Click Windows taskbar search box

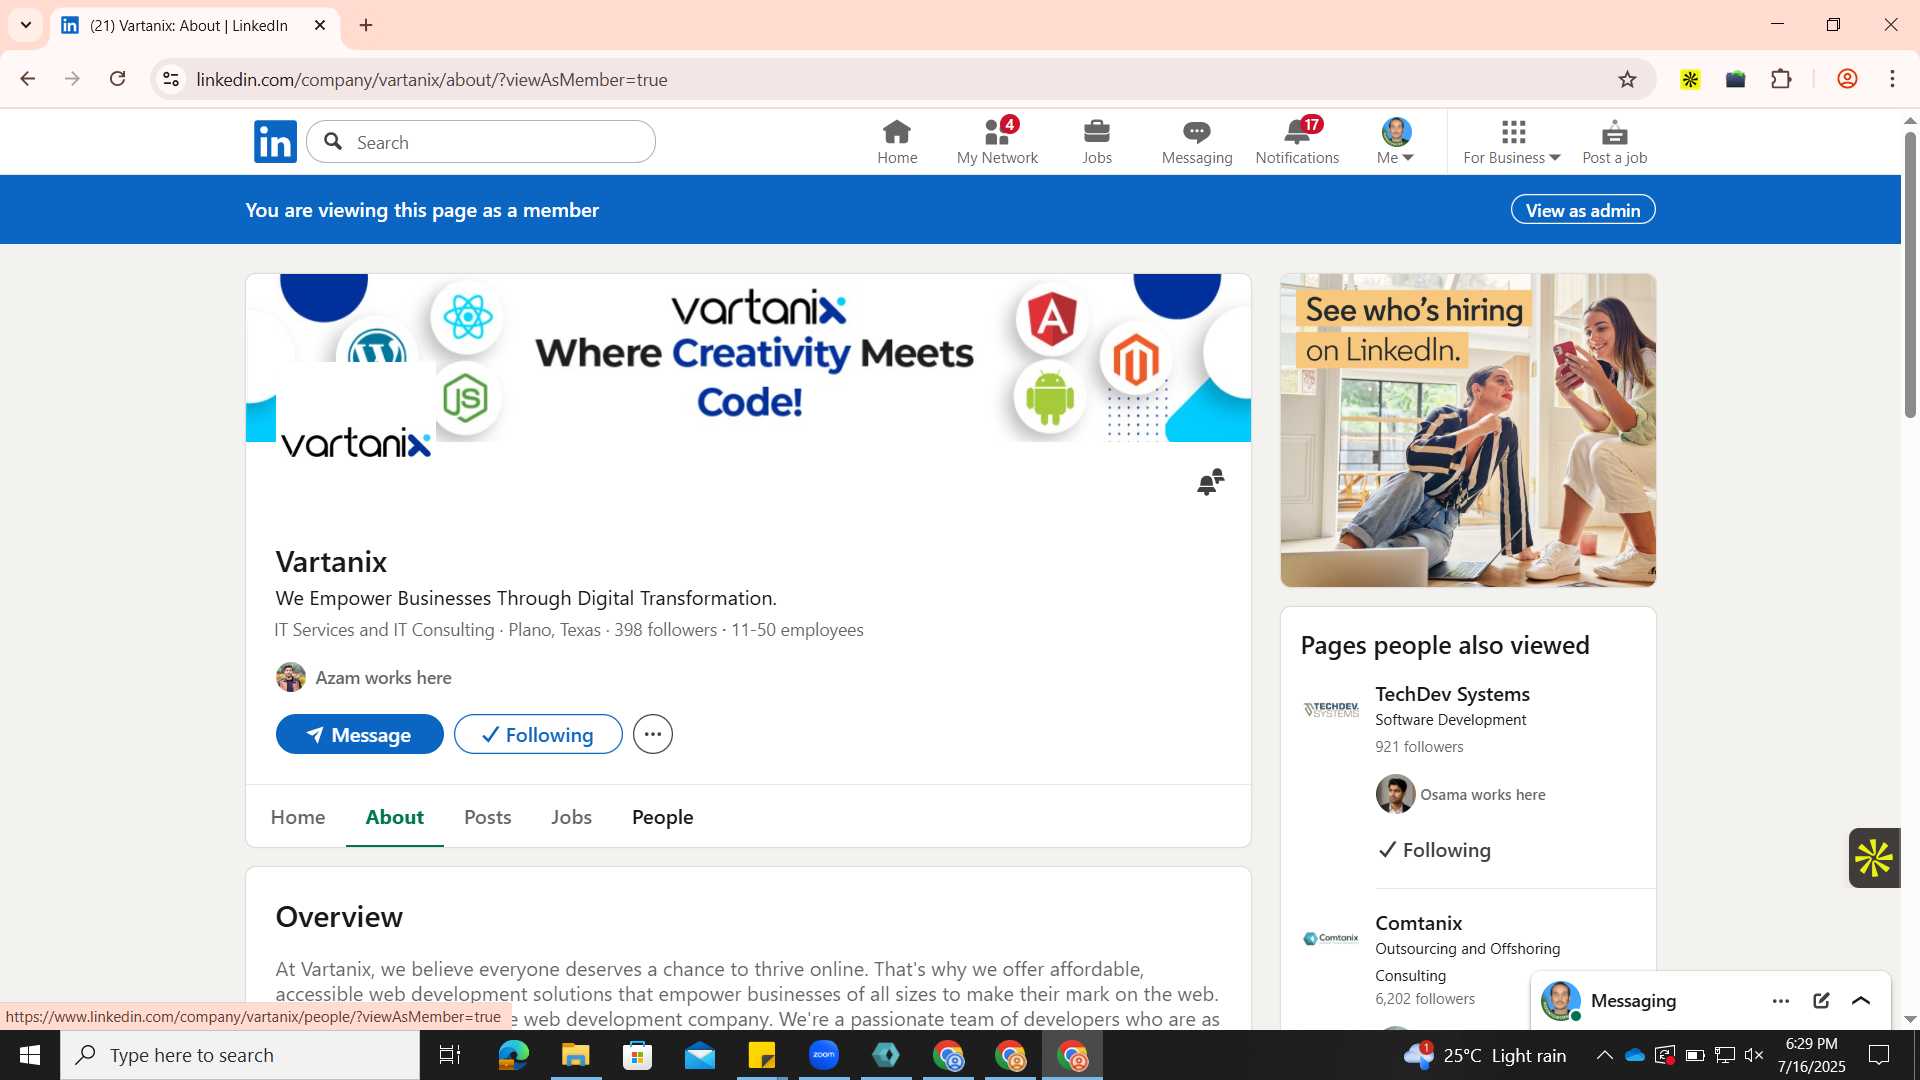(x=240, y=1055)
